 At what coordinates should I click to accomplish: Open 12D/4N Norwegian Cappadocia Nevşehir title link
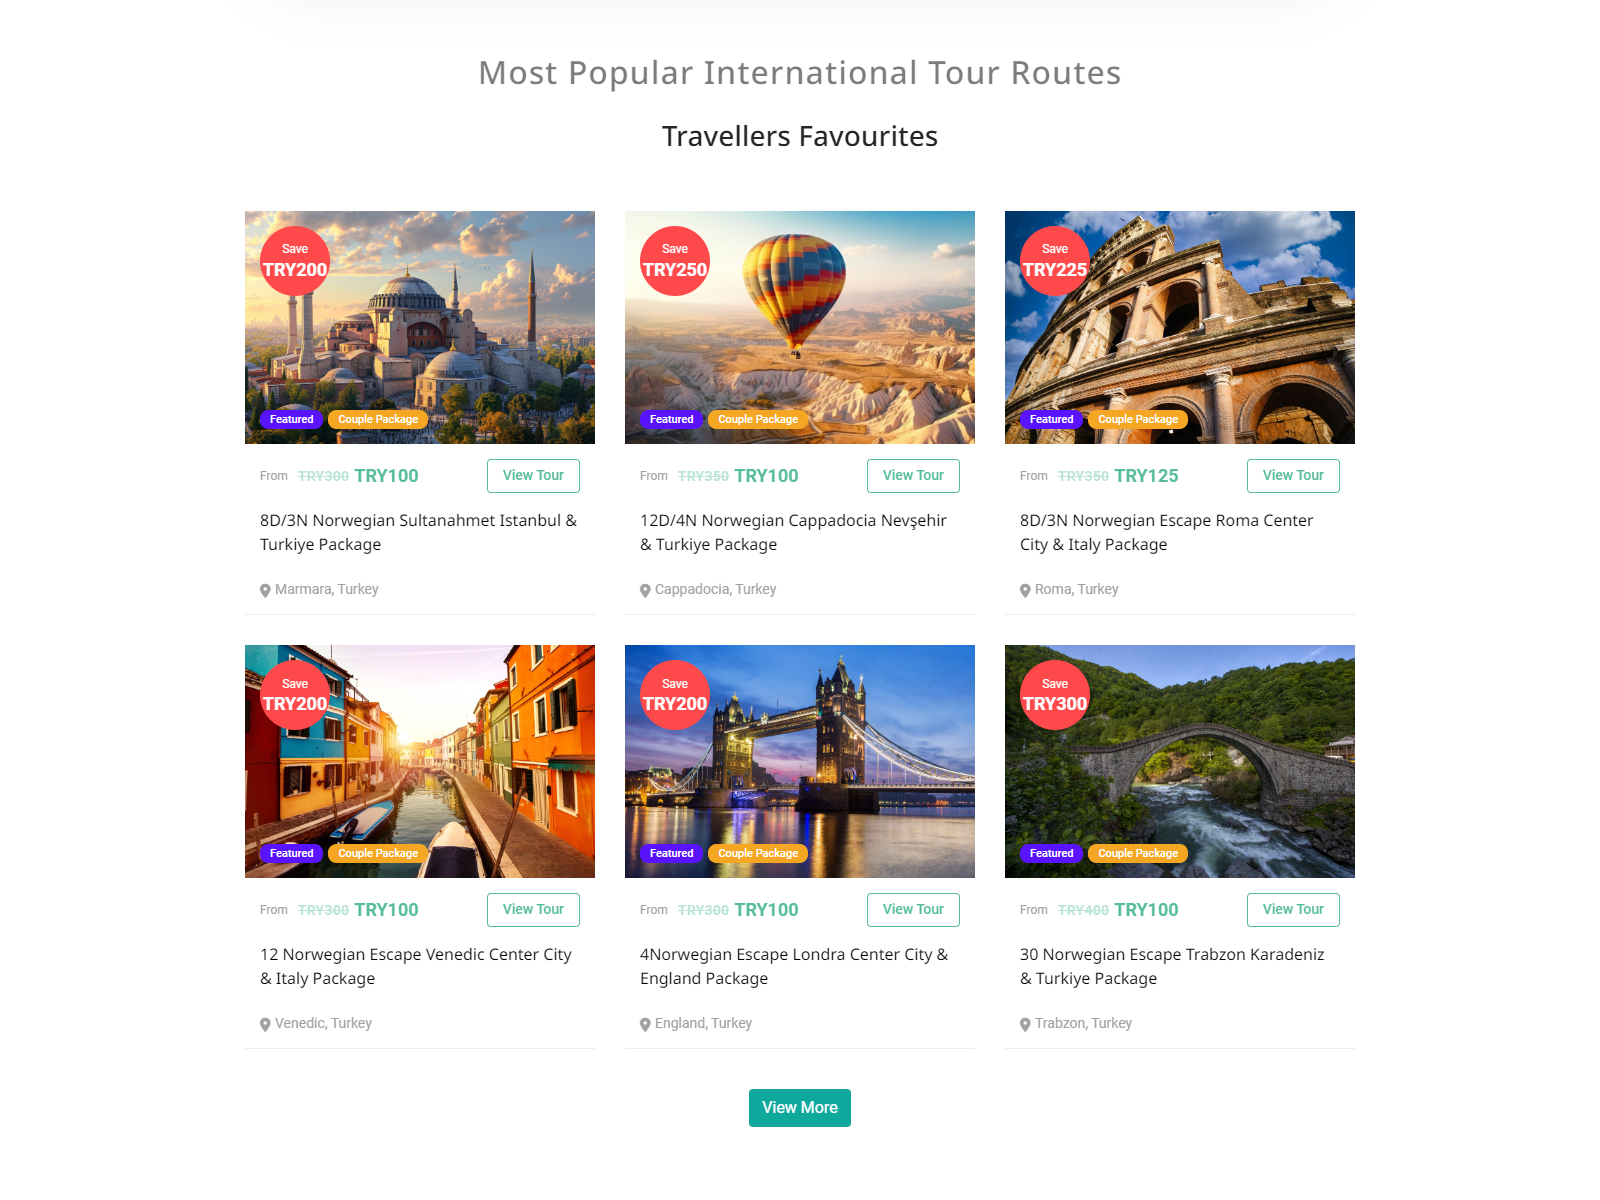pyautogui.click(x=793, y=533)
